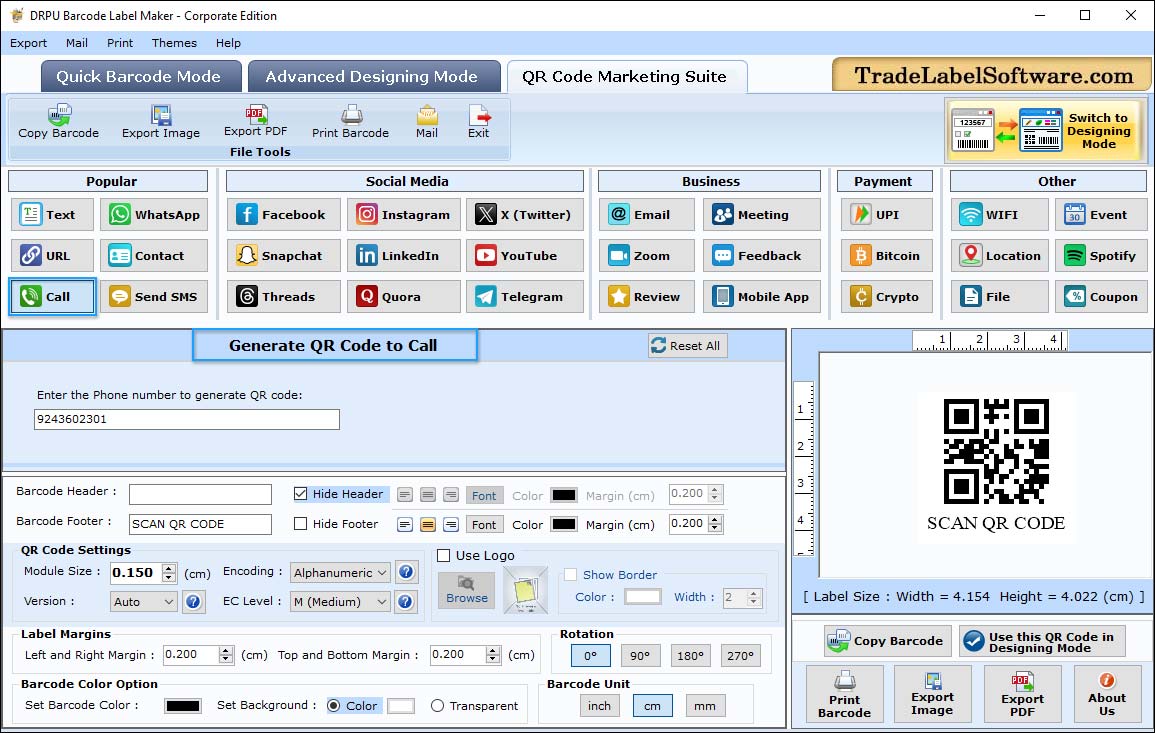The height and width of the screenshot is (733, 1155).
Task: Switch to Quick Barcode Mode tab
Action: point(140,77)
